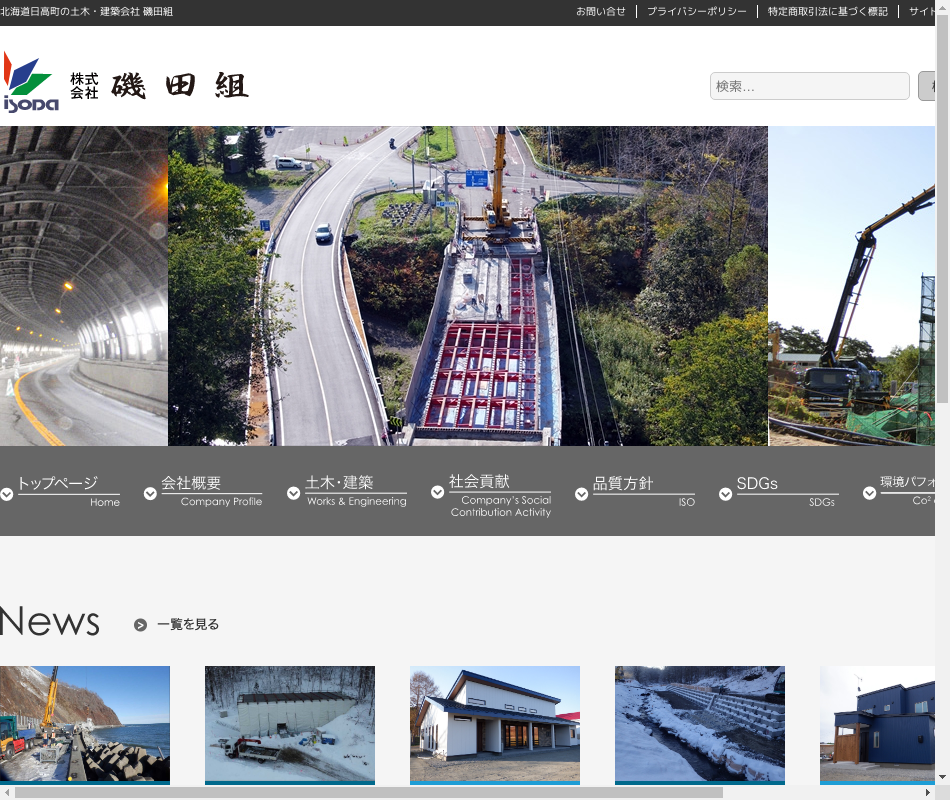Click the arrow icon beside 品質方針
Viewport: 950px width, 800px height.
tap(581, 494)
